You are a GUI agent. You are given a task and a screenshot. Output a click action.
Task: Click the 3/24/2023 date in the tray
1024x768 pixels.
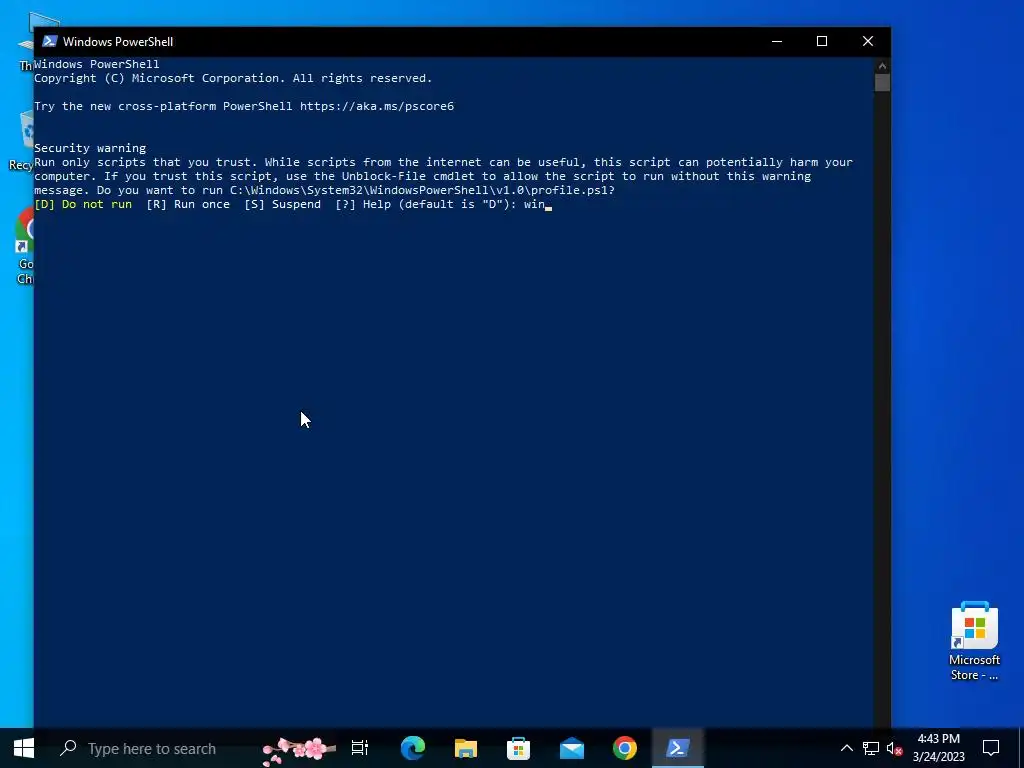(938, 757)
